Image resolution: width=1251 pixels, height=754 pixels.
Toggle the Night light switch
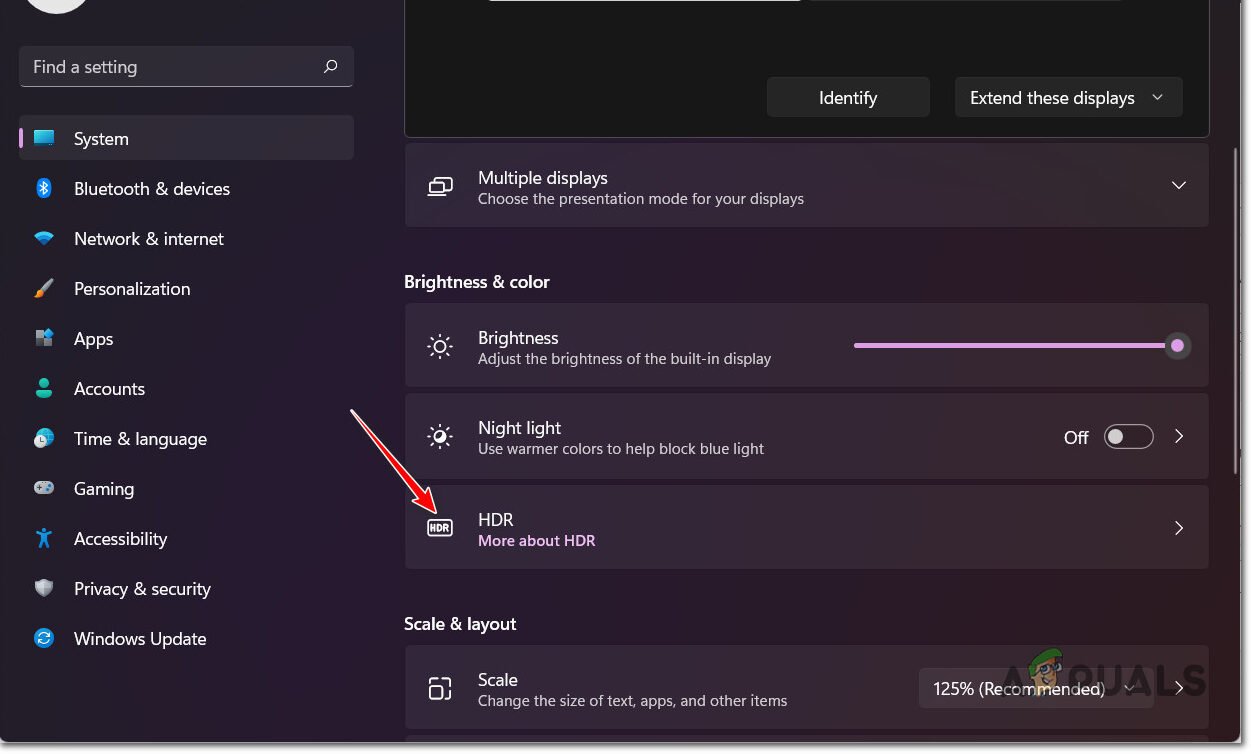pyautogui.click(x=1128, y=437)
